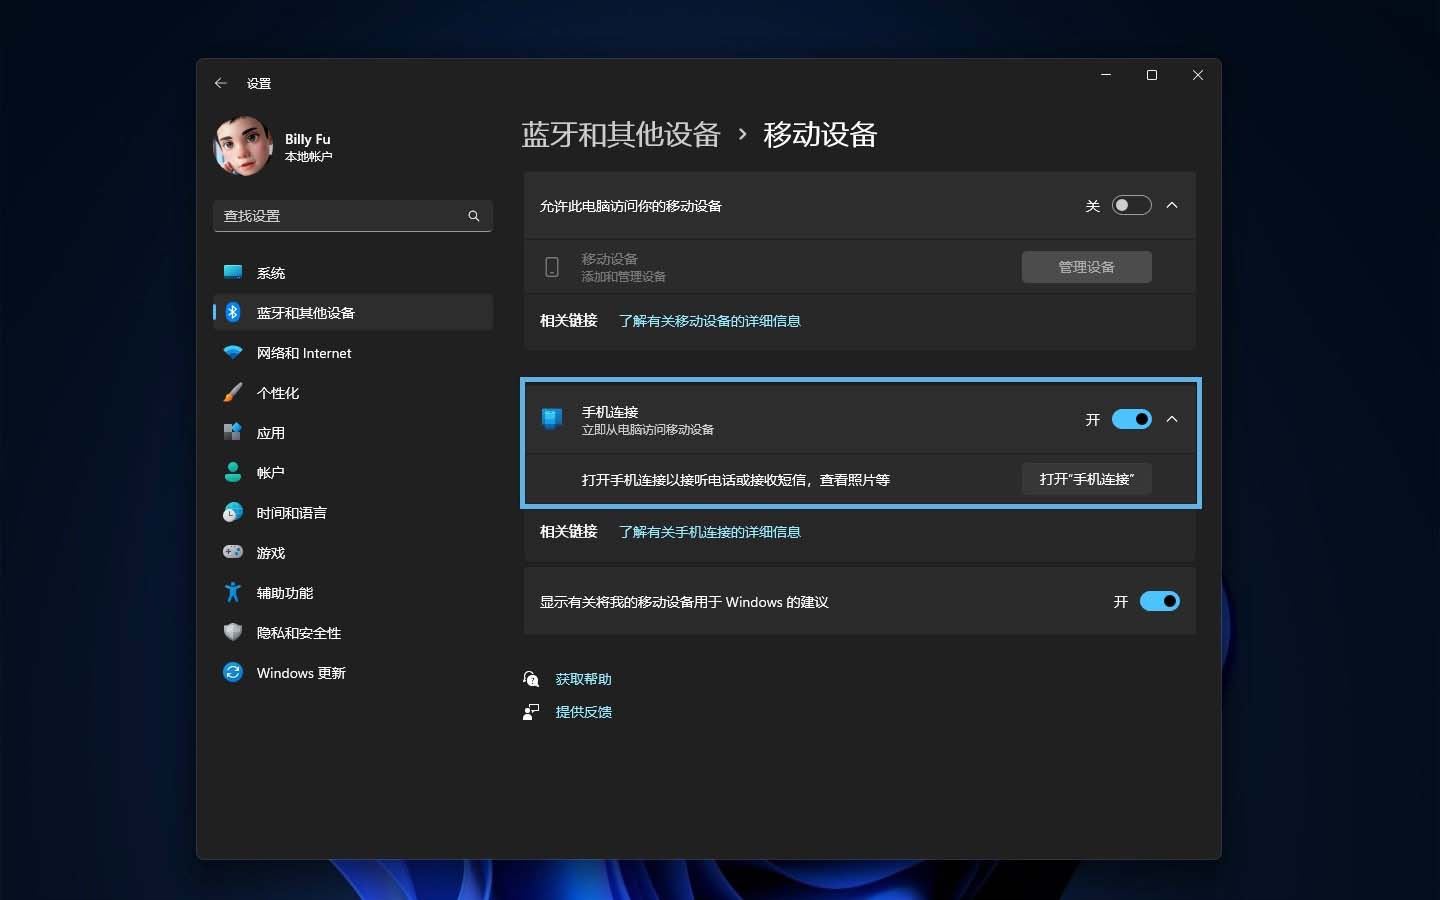Click the 系统 monitor icon in sidebar
1440x900 pixels.
pos(233,272)
